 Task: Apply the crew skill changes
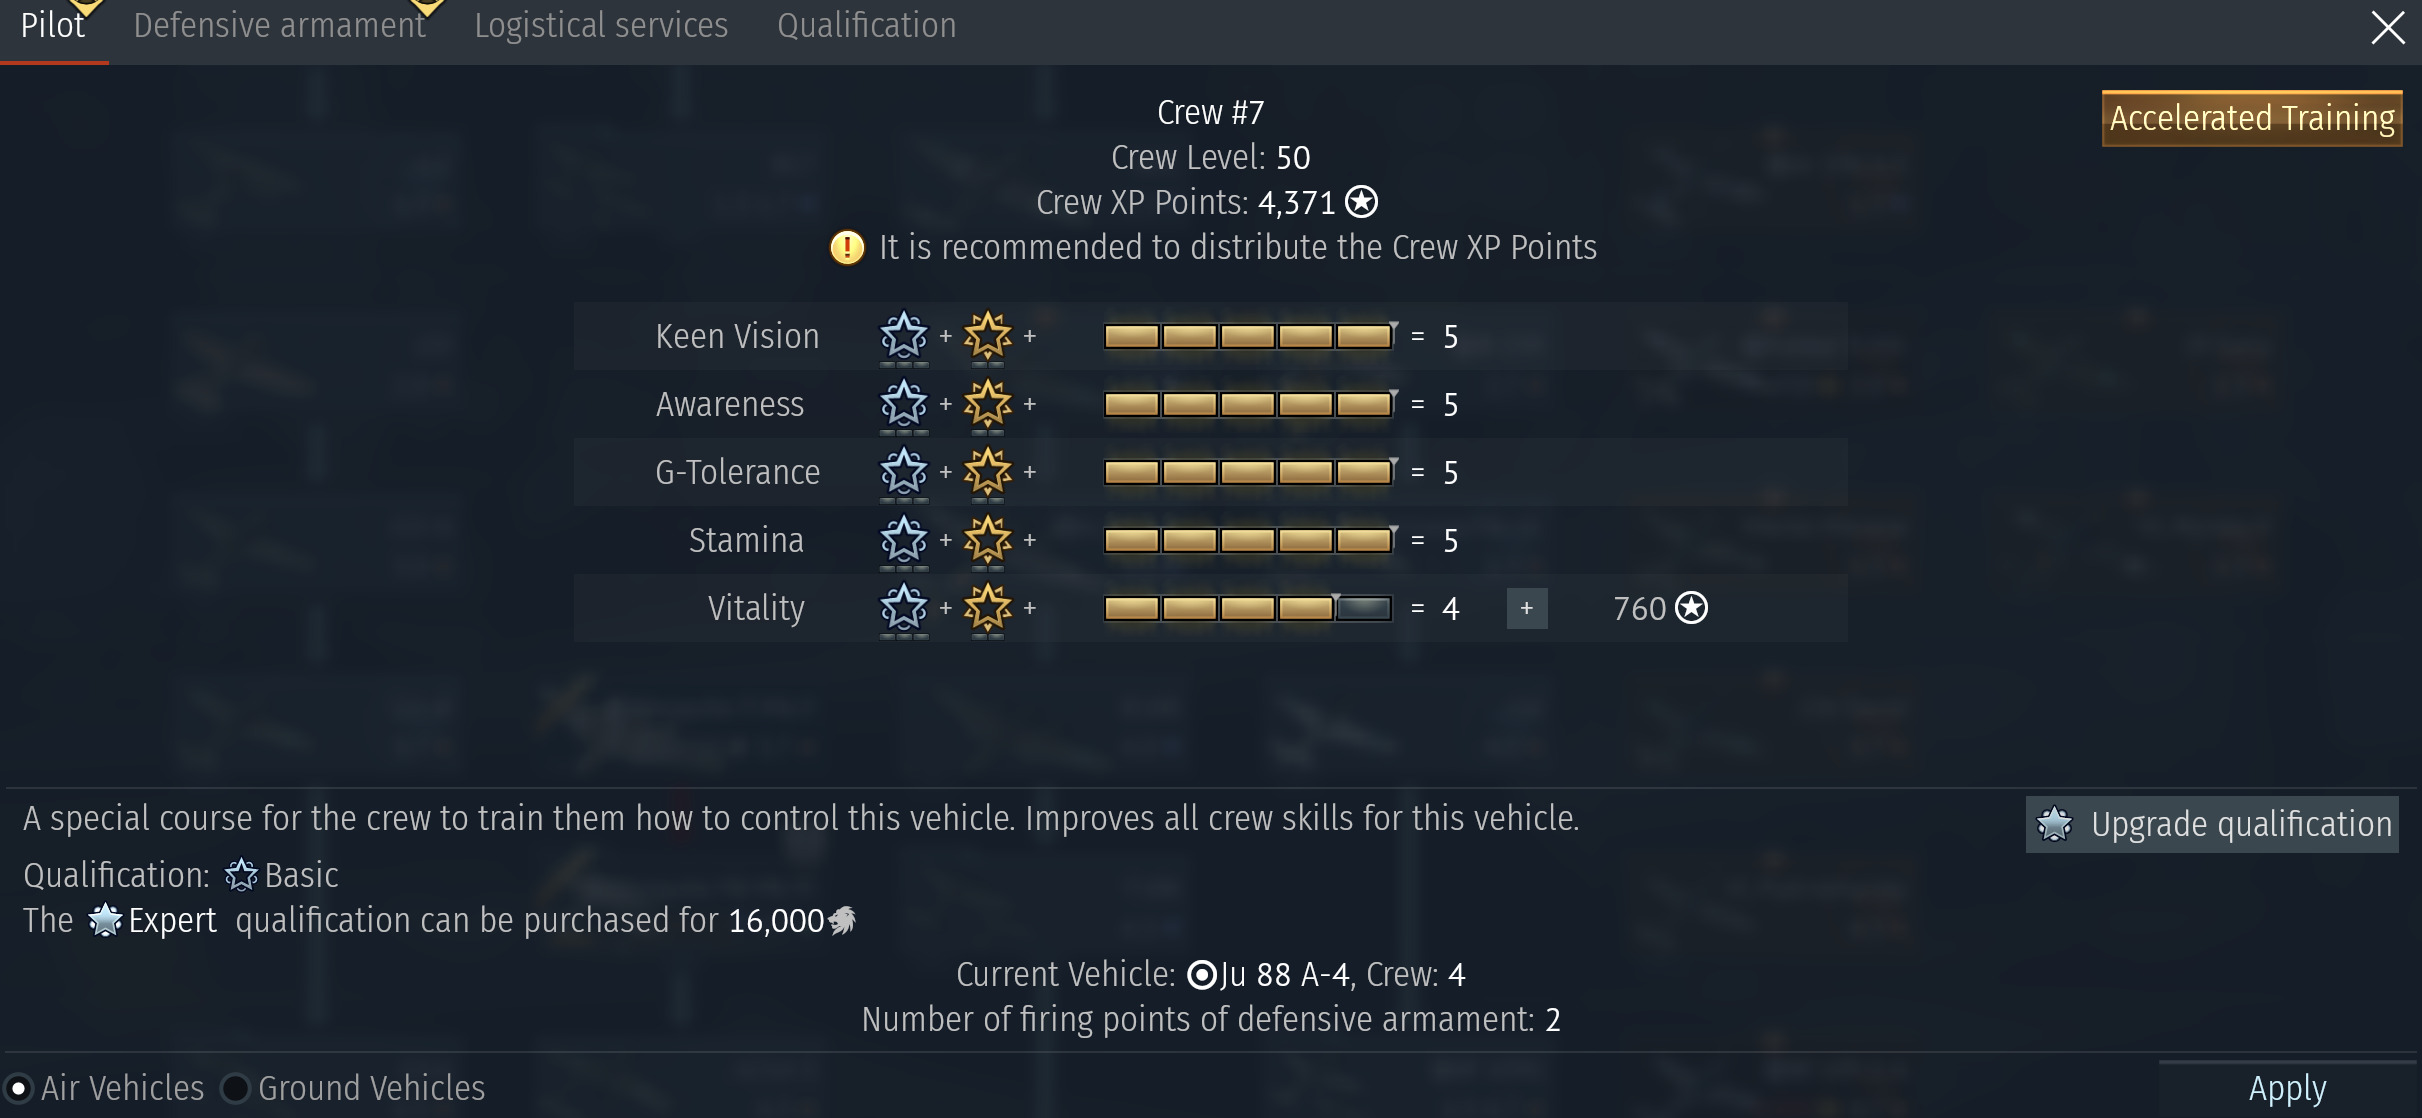[x=2287, y=1088]
